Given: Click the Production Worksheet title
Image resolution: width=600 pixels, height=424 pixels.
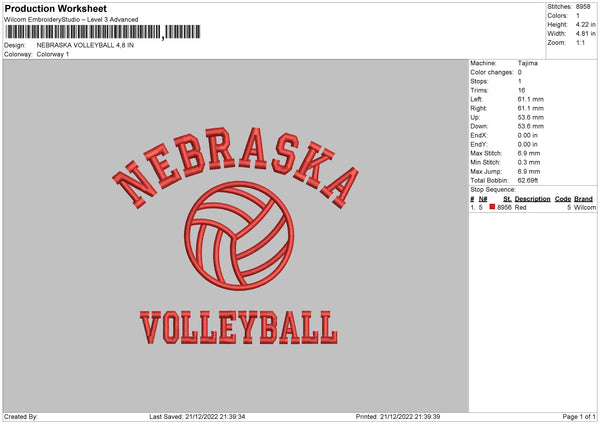Looking at the screenshot, I should click(x=55, y=8).
